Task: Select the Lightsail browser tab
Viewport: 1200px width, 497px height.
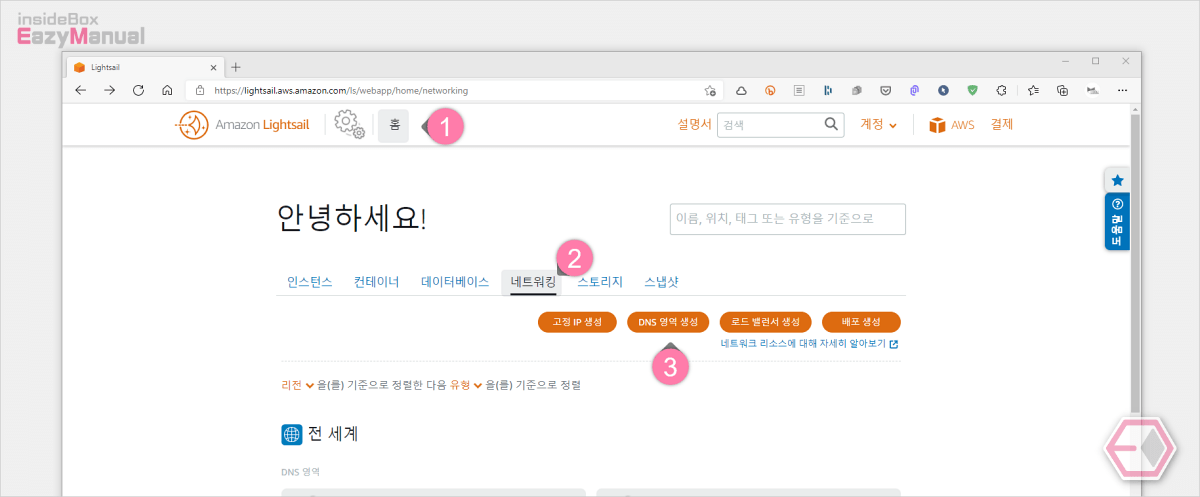Action: pyautogui.click(x=145, y=67)
